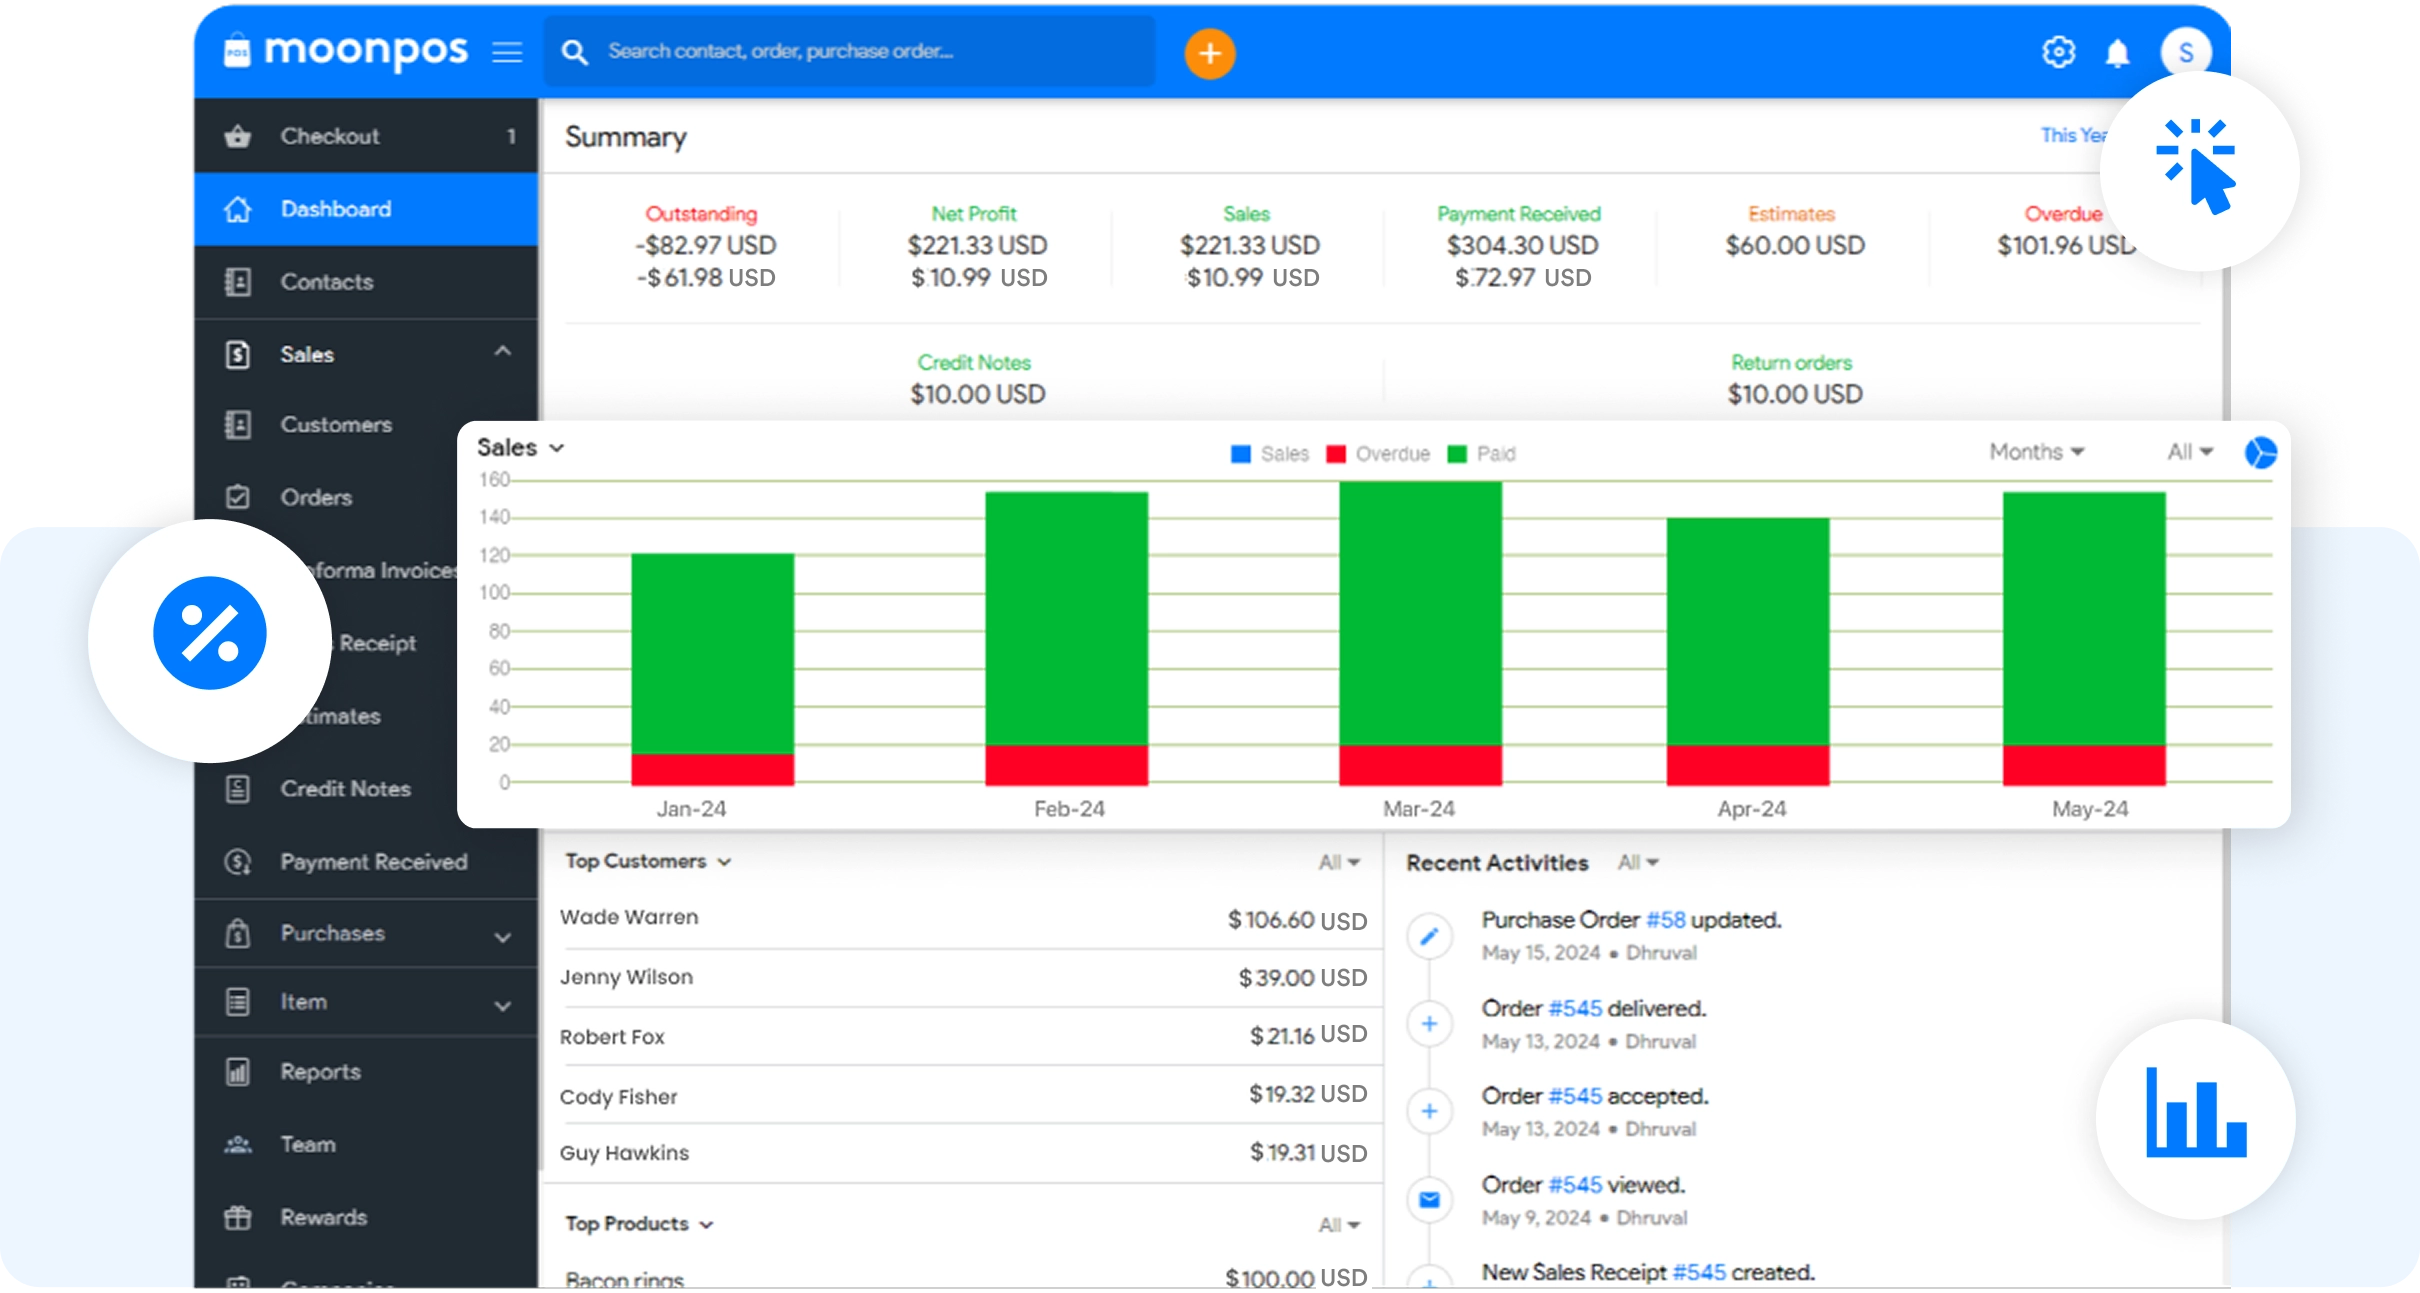2420x1293 pixels.
Task: Open the Reports section
Action: click(320, 1071)
